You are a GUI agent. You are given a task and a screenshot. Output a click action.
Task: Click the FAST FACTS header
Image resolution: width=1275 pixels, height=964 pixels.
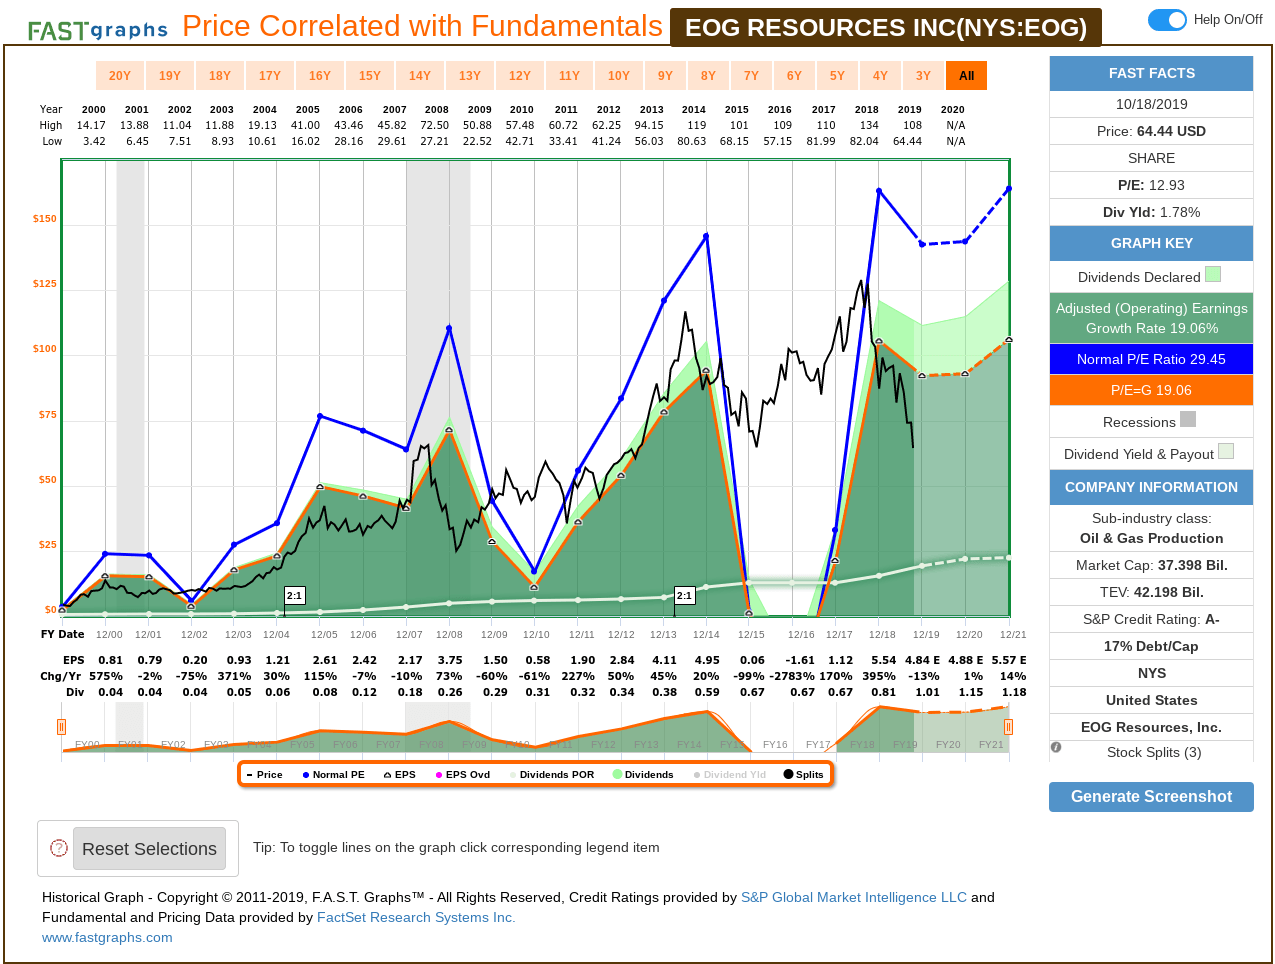(1151, 73)
